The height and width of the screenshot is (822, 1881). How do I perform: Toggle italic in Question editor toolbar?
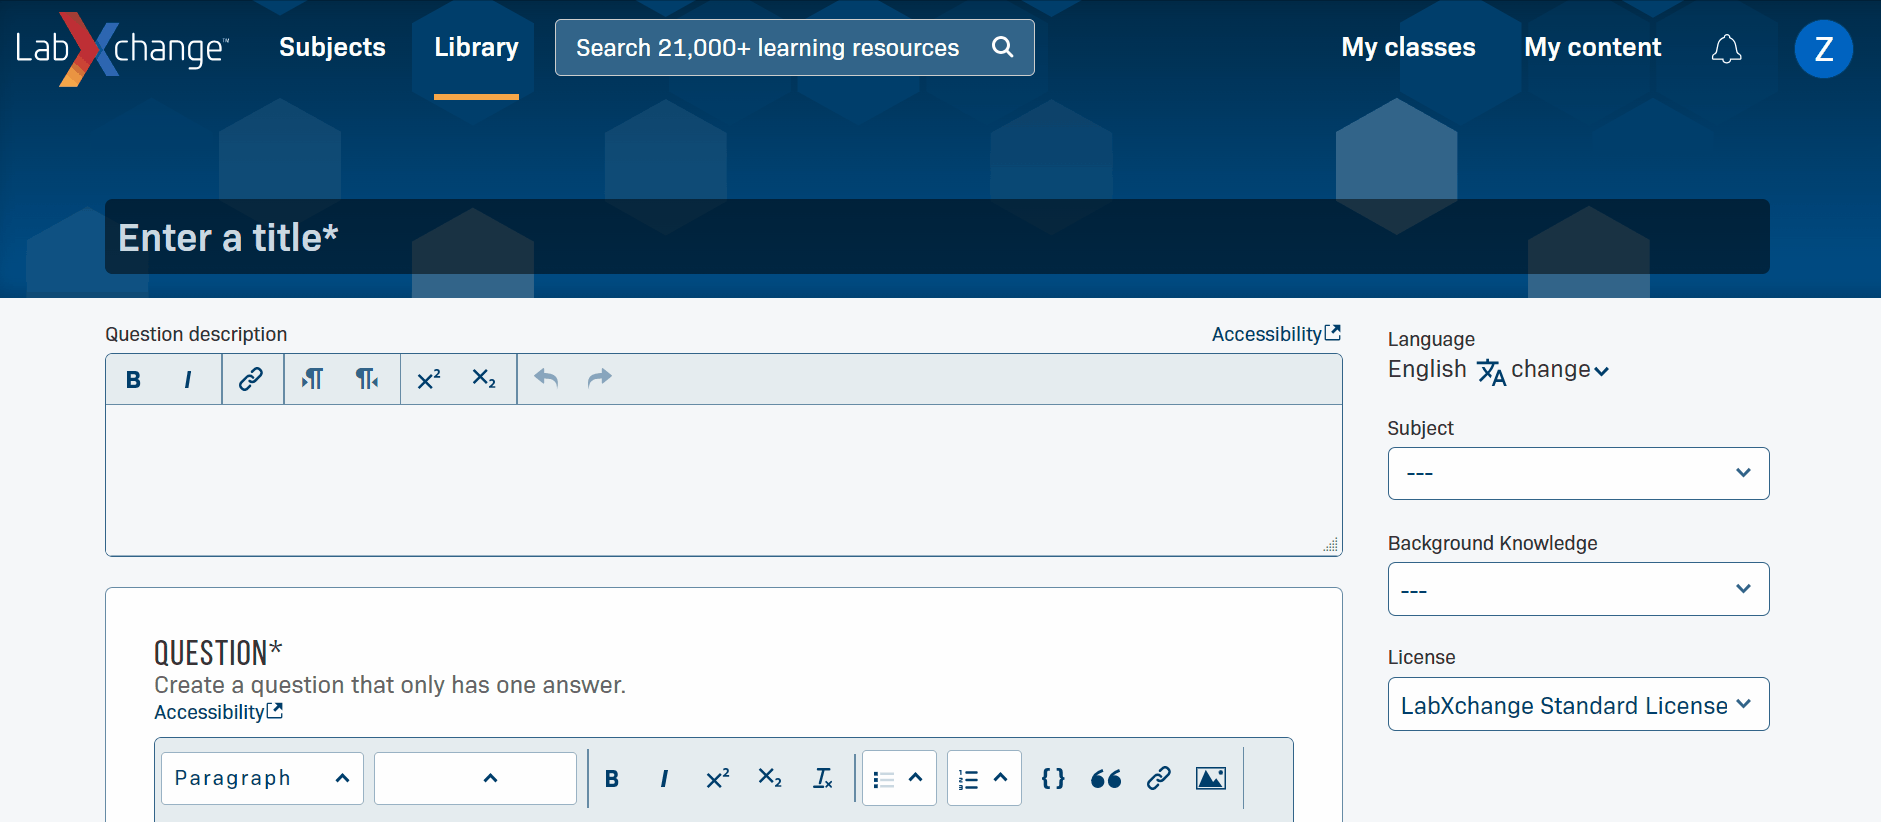[664, 778]
